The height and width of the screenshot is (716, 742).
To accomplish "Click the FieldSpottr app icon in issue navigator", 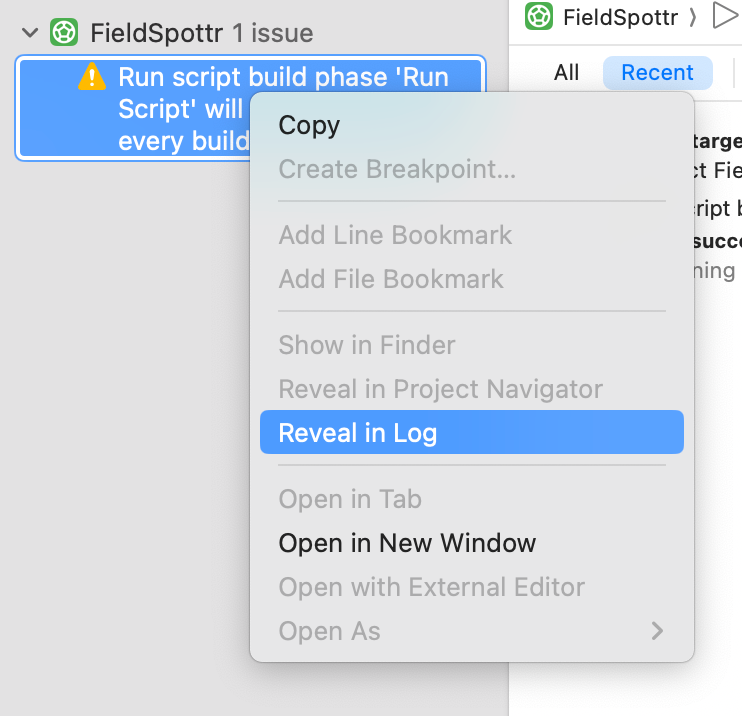I will coord(64,32).
